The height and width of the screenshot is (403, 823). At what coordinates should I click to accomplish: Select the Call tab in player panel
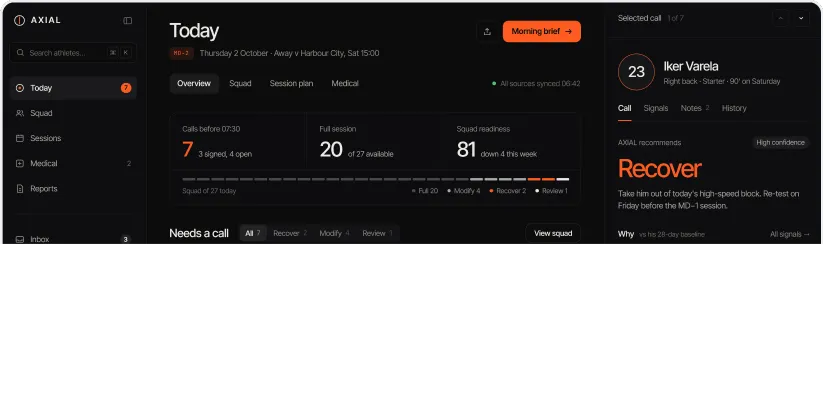point(624,108)
